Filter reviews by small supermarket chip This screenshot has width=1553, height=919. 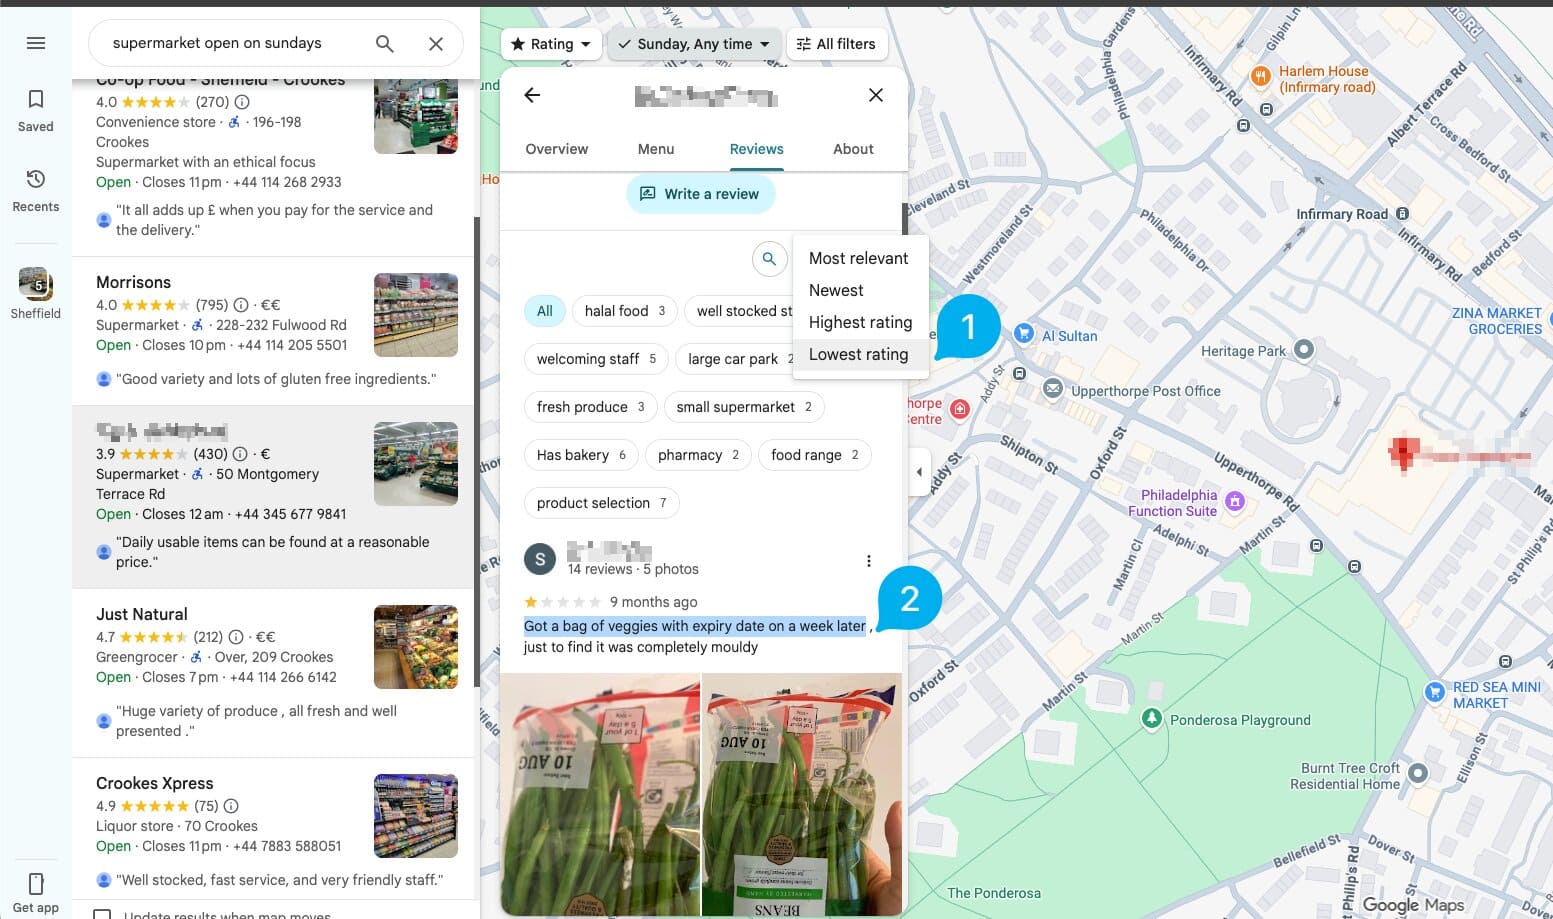pyautogui.click(x=744, y=407)
